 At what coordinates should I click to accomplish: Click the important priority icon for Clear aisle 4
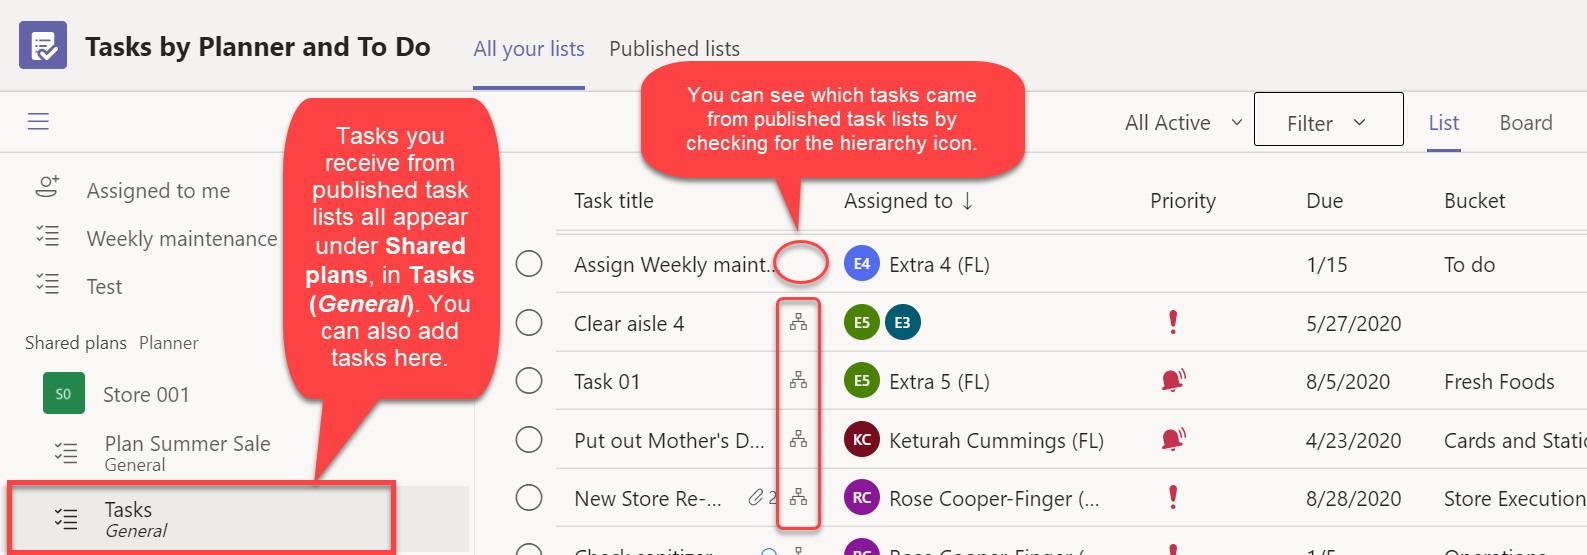pyautogui.click(x=1173, y=322)
